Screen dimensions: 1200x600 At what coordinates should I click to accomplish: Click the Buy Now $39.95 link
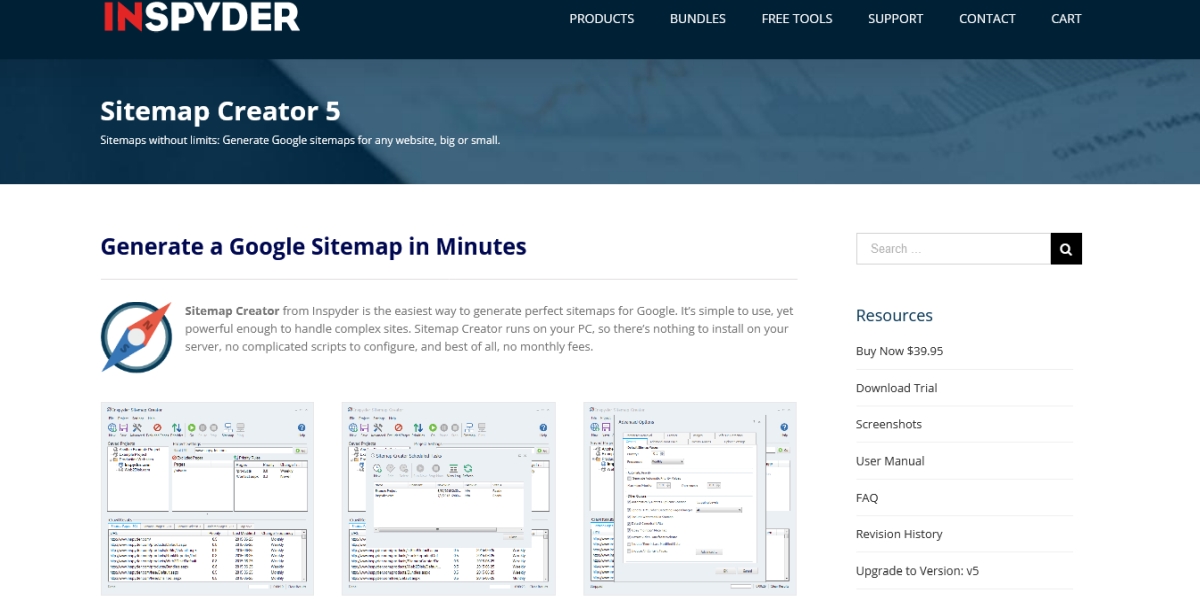[899, 351]
